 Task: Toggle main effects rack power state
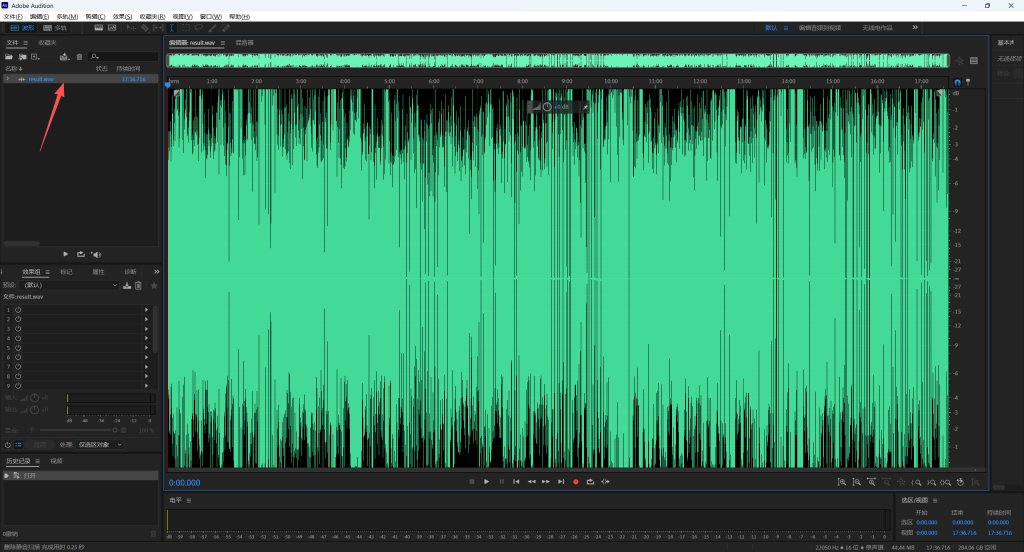[8, 445]
